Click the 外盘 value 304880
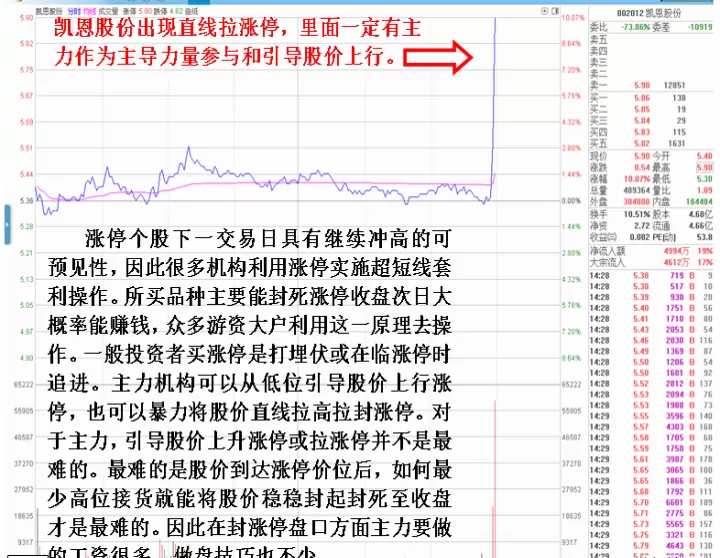This screenshot has width=720, height=558. pos(636,202)
